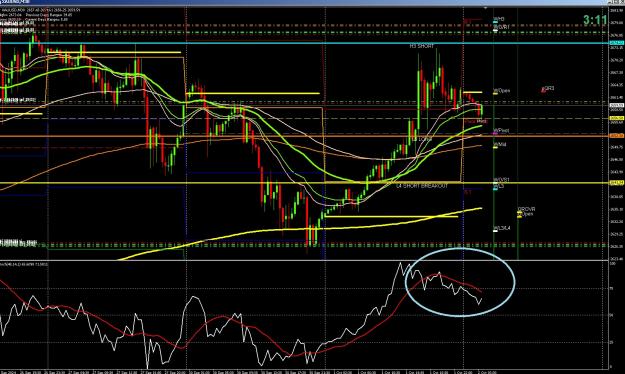Click the WOpen weekly level label
The height and width of the screenshot is (374, 625).
502,91
